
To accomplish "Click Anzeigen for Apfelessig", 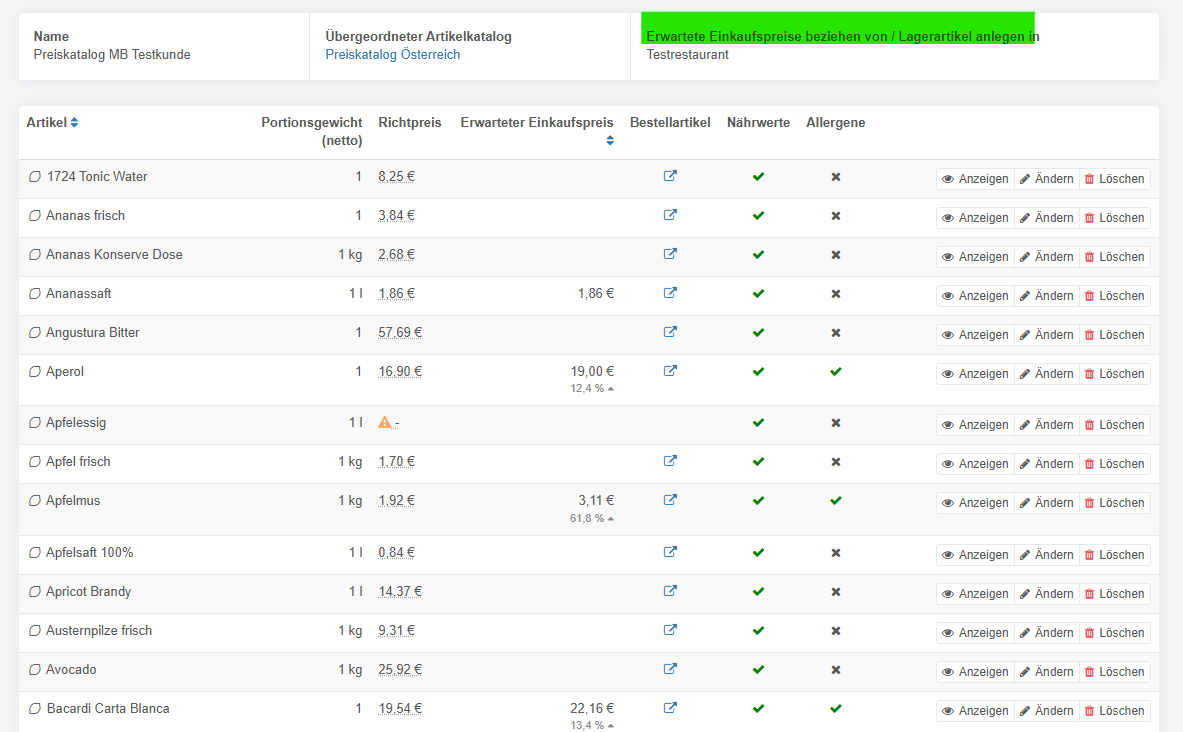I will click(975, 425).
